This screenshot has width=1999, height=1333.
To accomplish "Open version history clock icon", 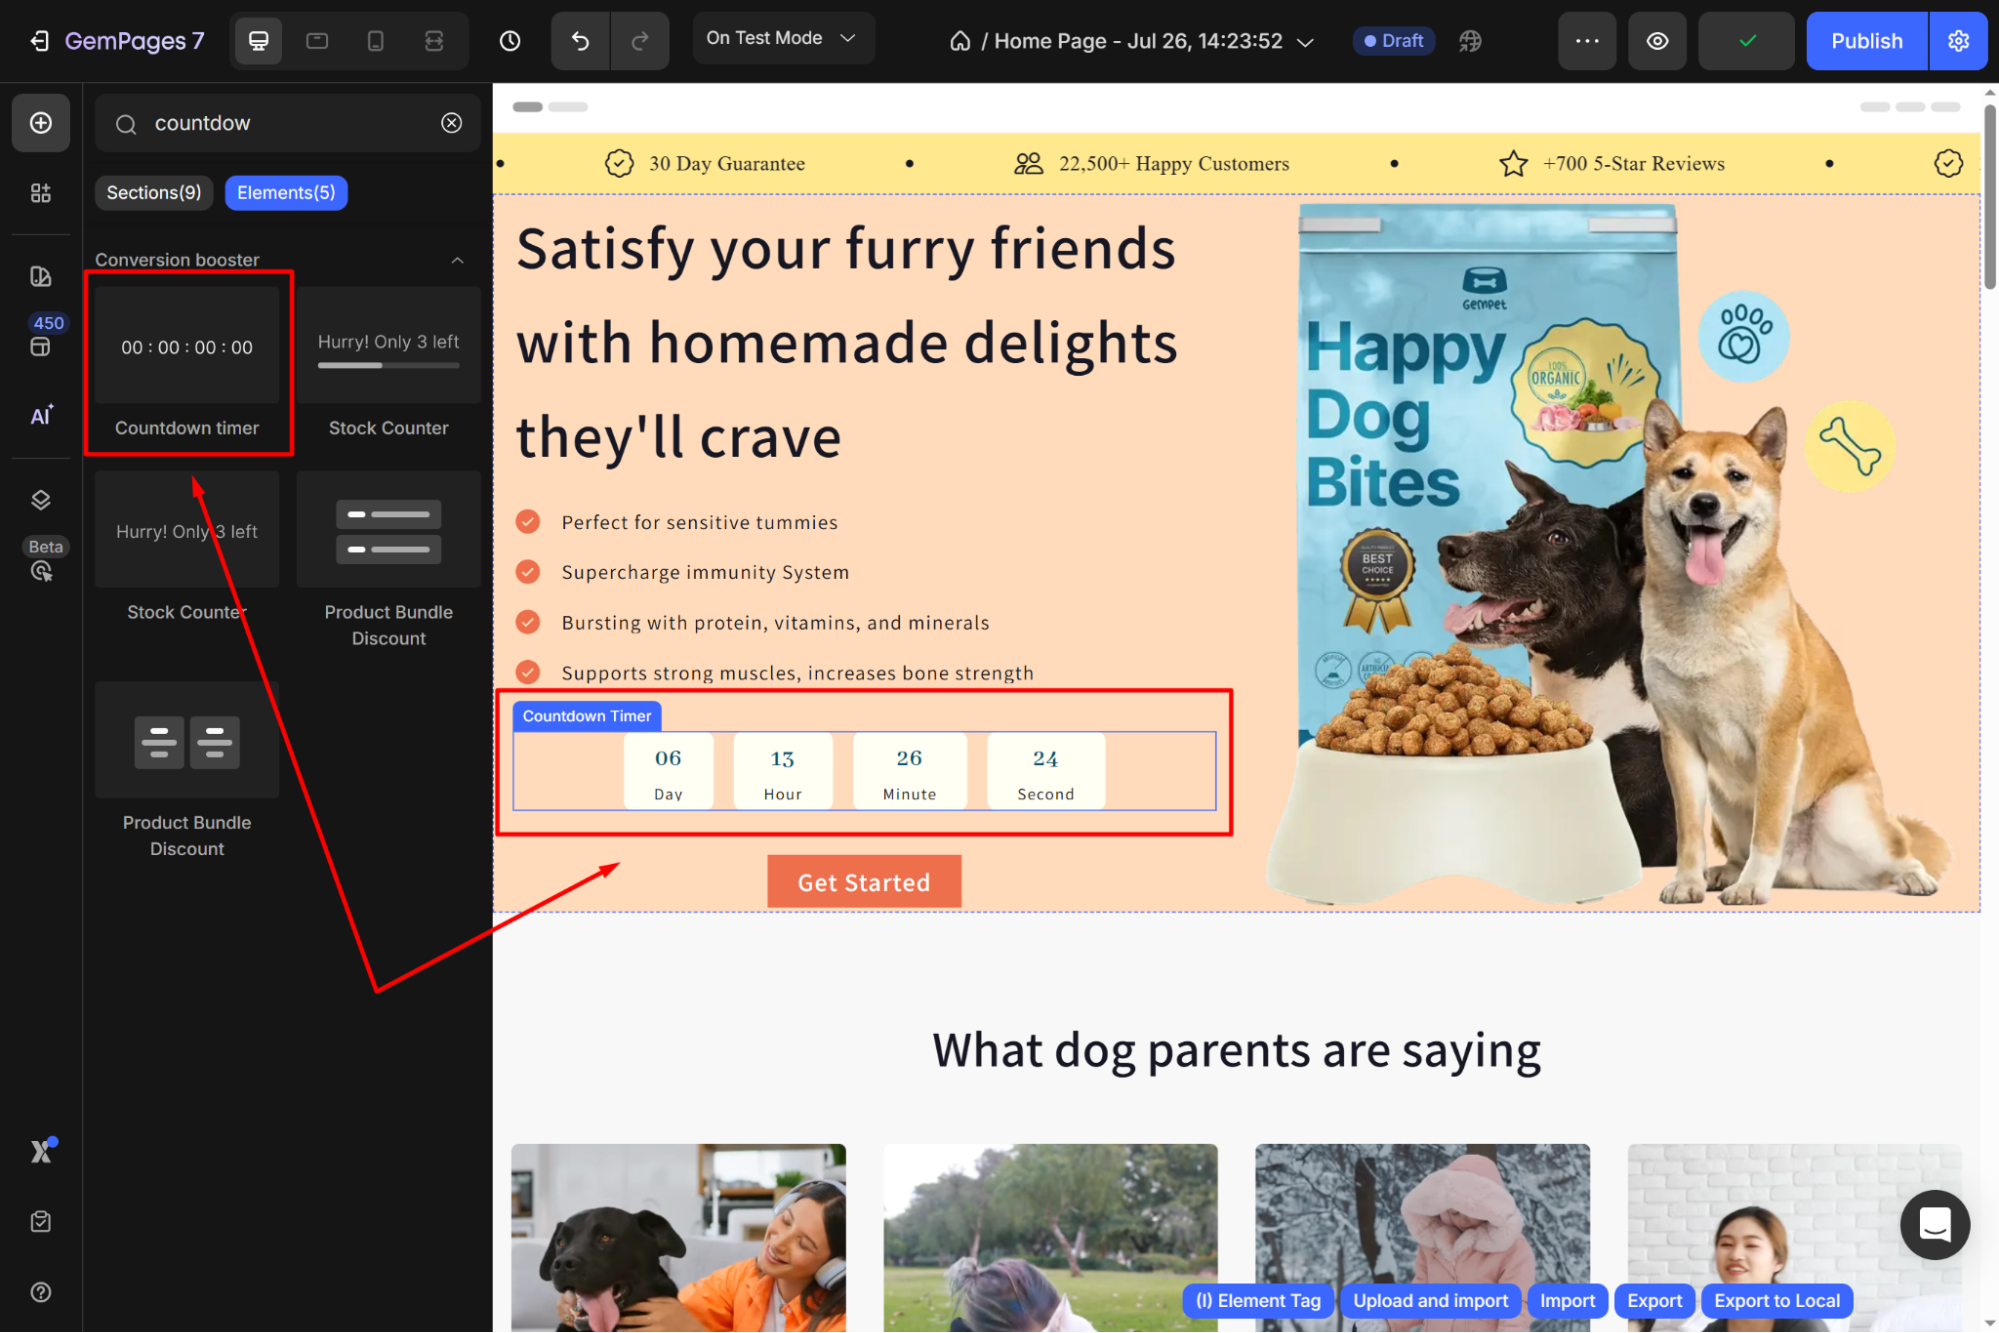I will pos(510,41).
